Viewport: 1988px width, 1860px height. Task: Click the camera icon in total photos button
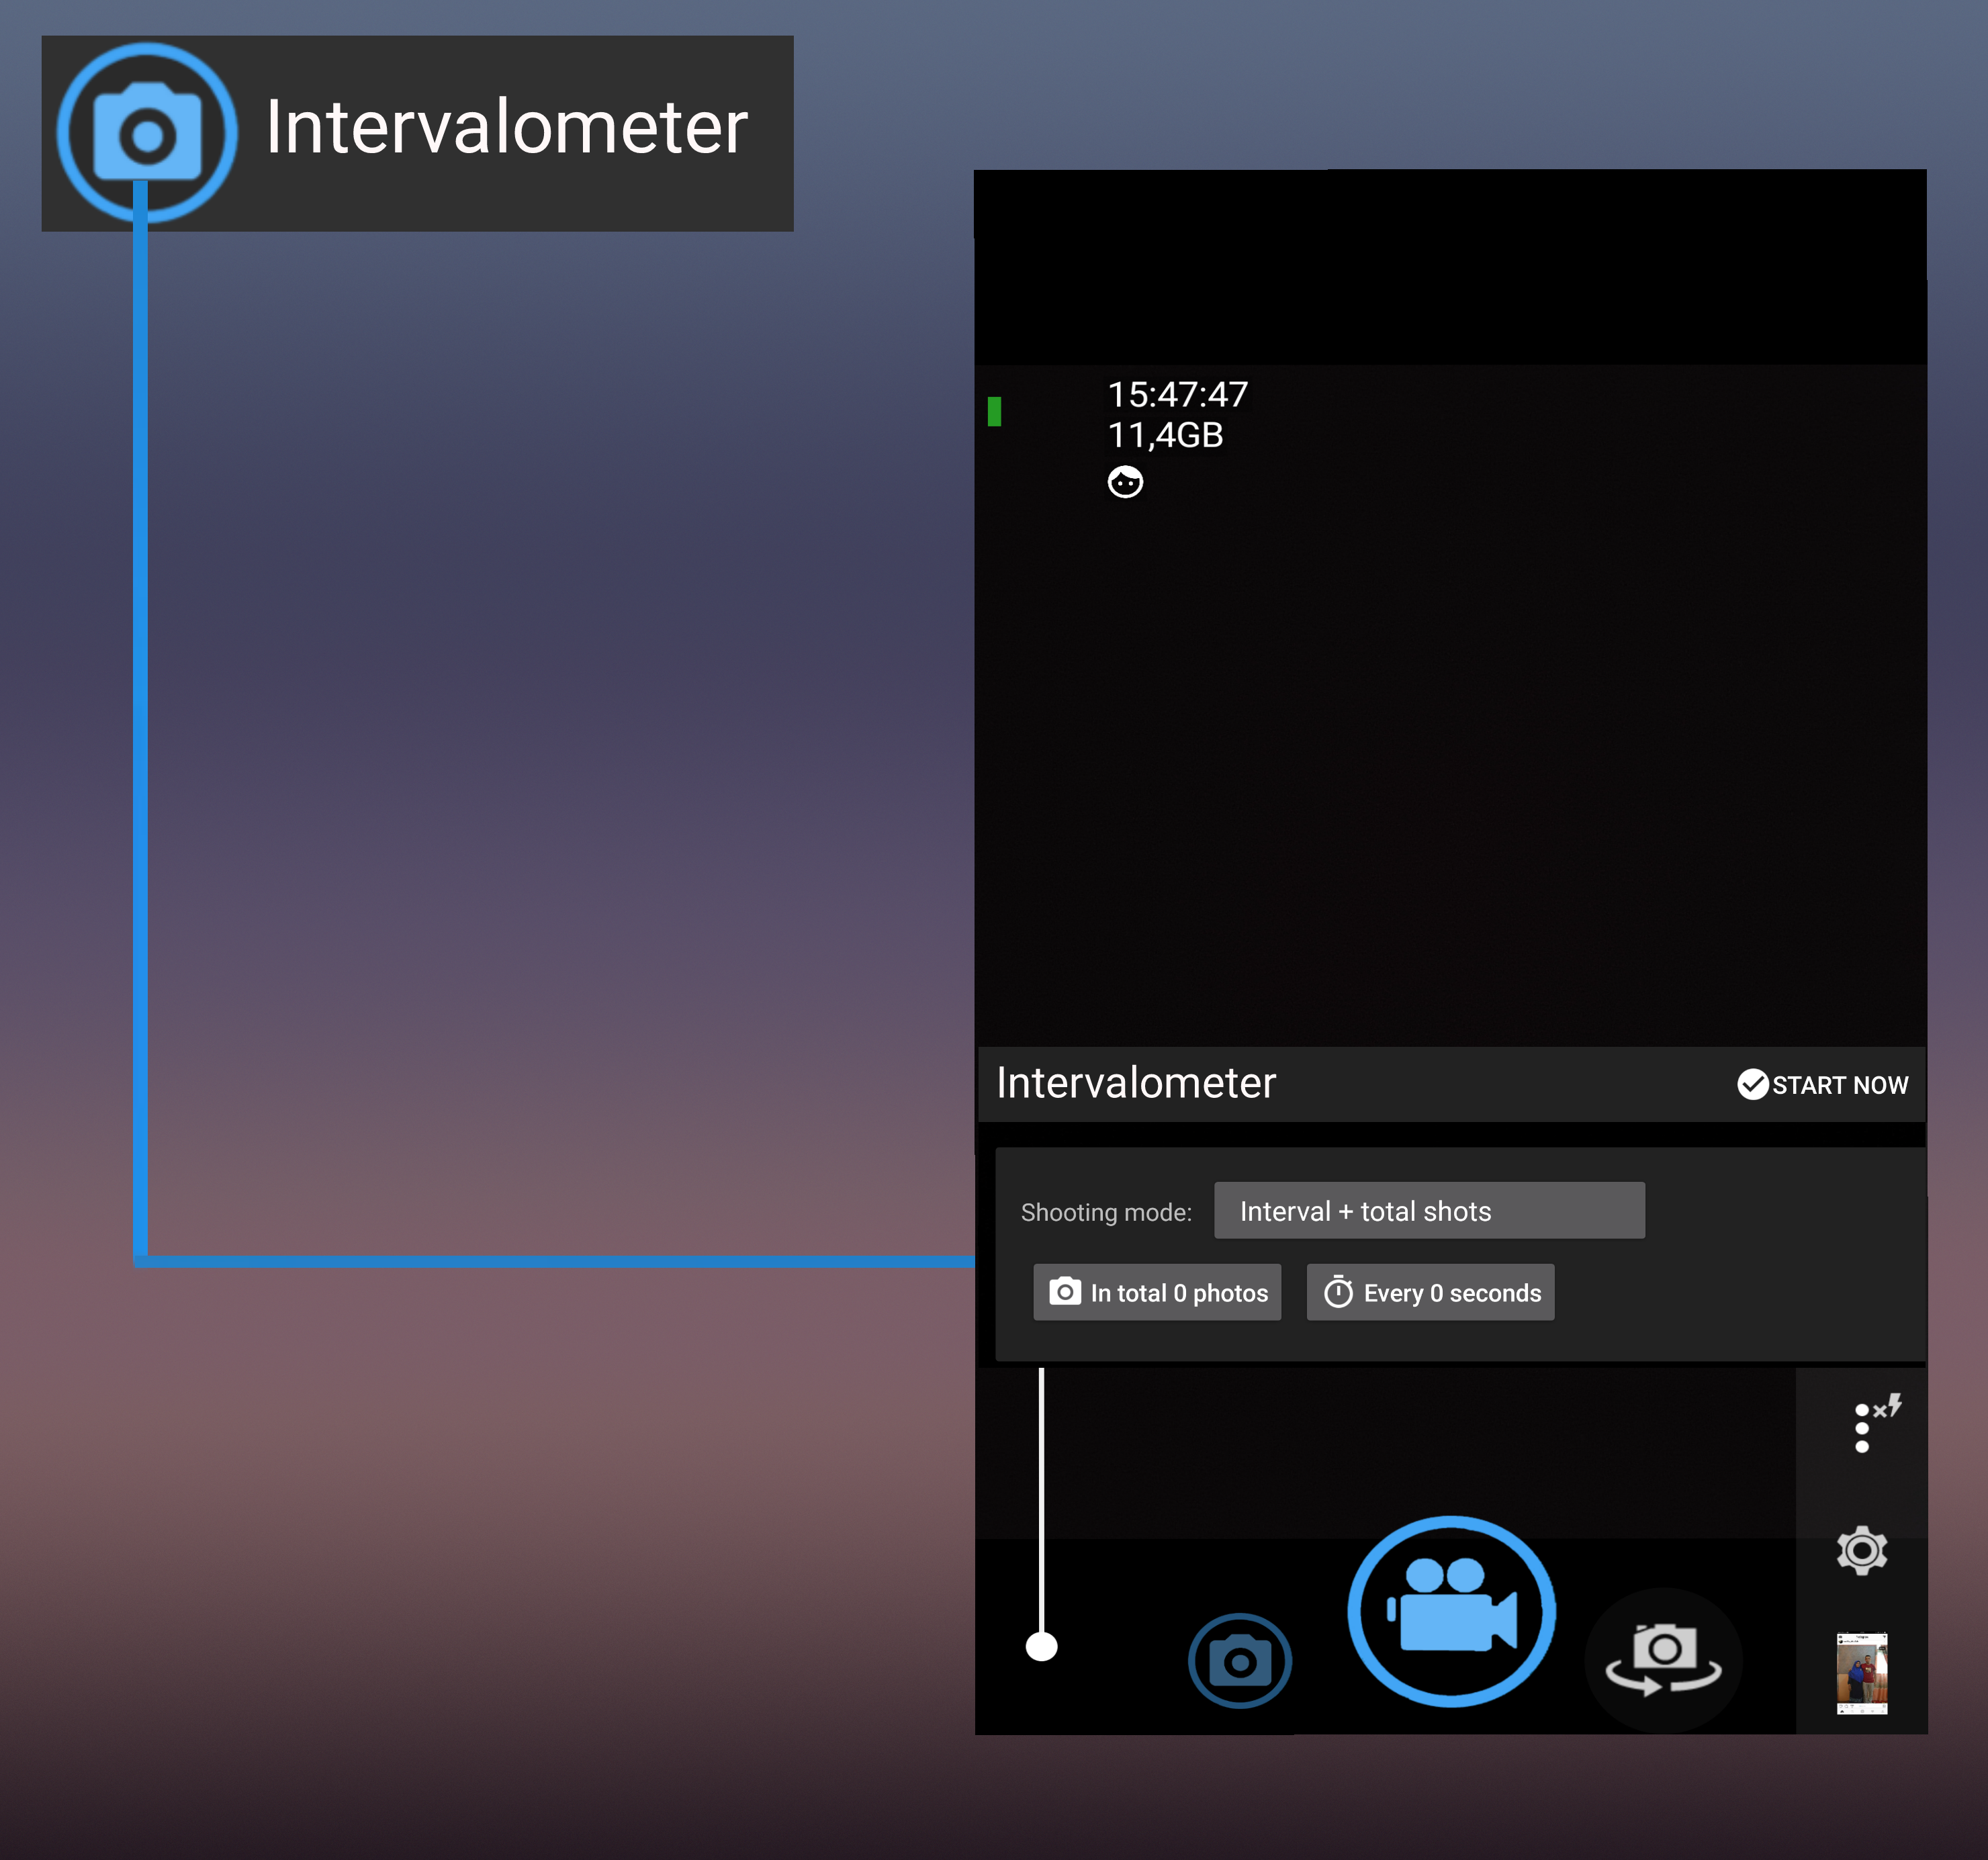coord(1064,1292)
